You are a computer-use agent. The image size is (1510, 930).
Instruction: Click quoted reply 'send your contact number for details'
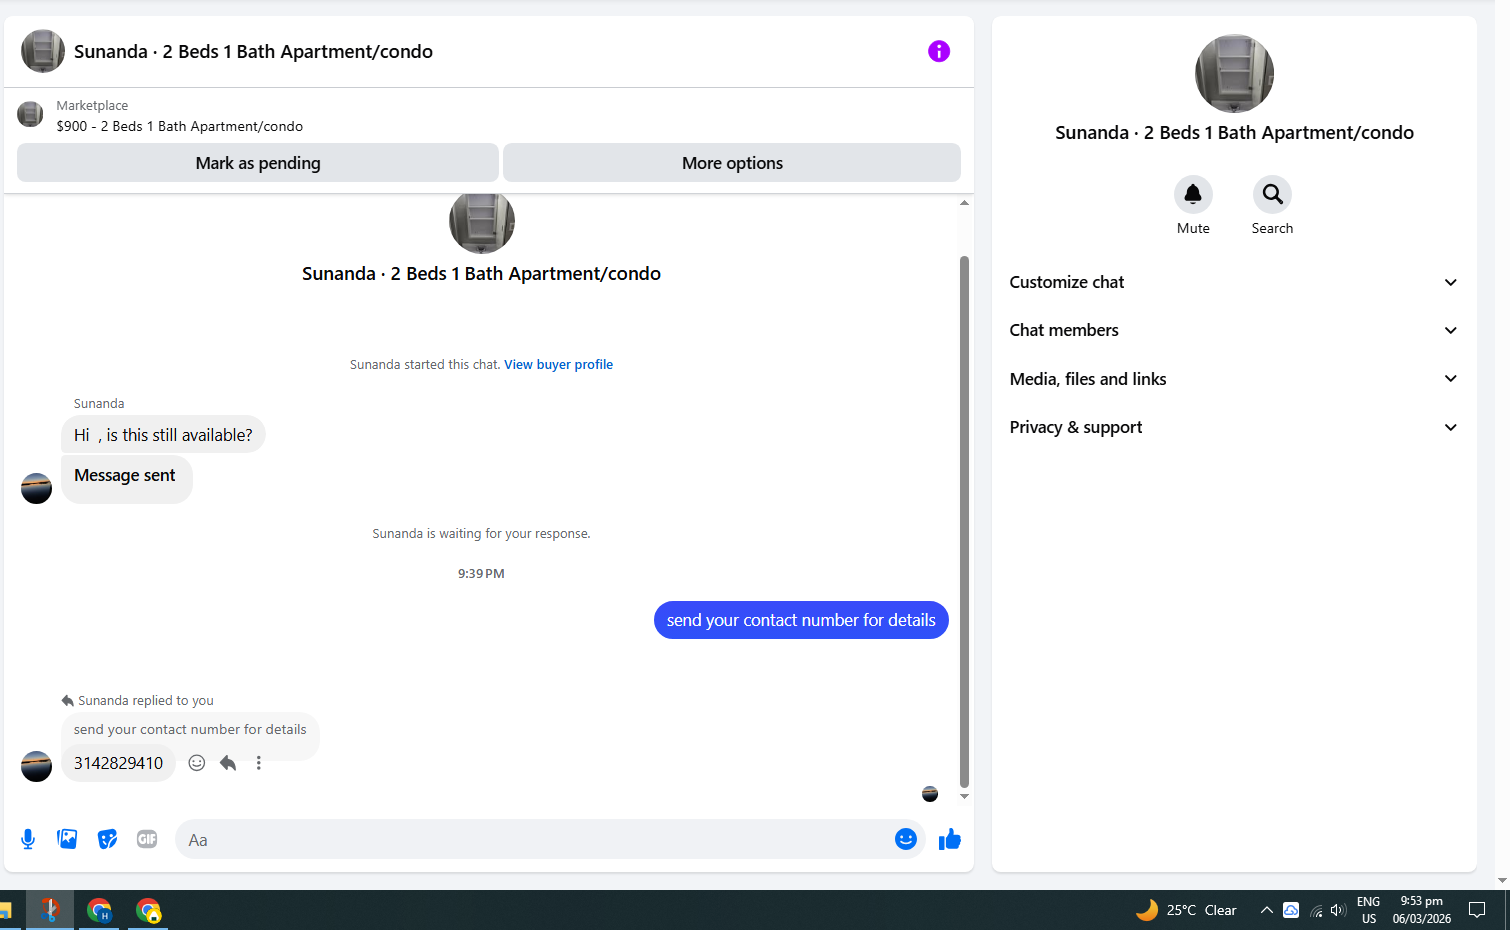click(190, 730)
